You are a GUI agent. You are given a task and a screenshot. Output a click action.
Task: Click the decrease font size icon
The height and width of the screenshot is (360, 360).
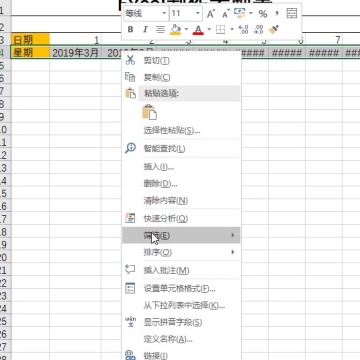[x=226, y=14]
